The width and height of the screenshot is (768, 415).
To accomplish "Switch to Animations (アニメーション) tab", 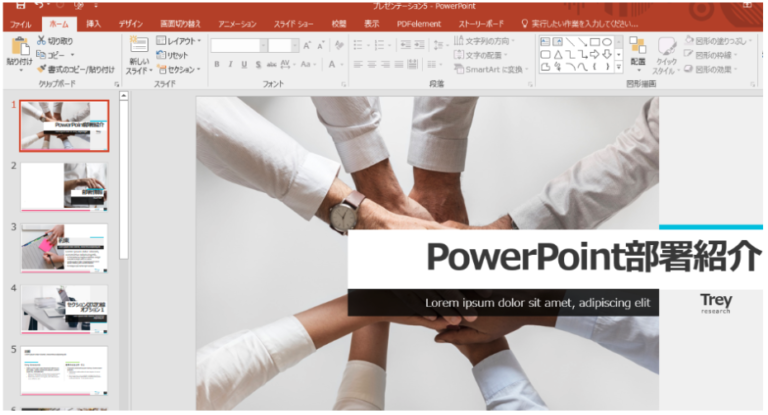I will point(237,24).
